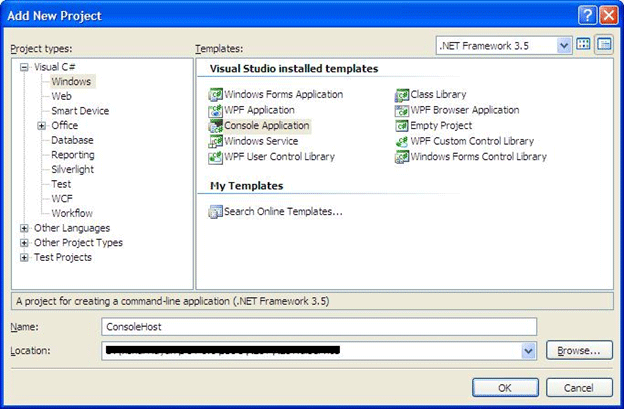Select the Windows Forms Application template icon

[215, 95]
